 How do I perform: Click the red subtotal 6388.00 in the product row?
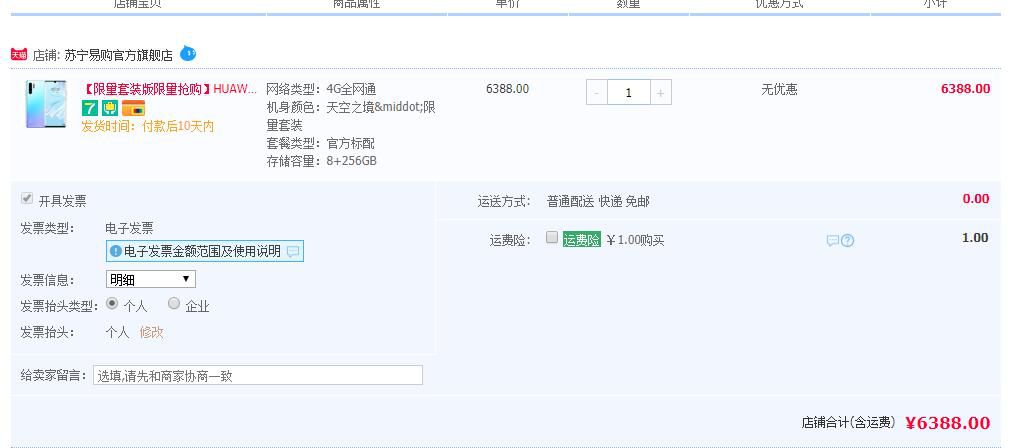[x=966, y=89]
